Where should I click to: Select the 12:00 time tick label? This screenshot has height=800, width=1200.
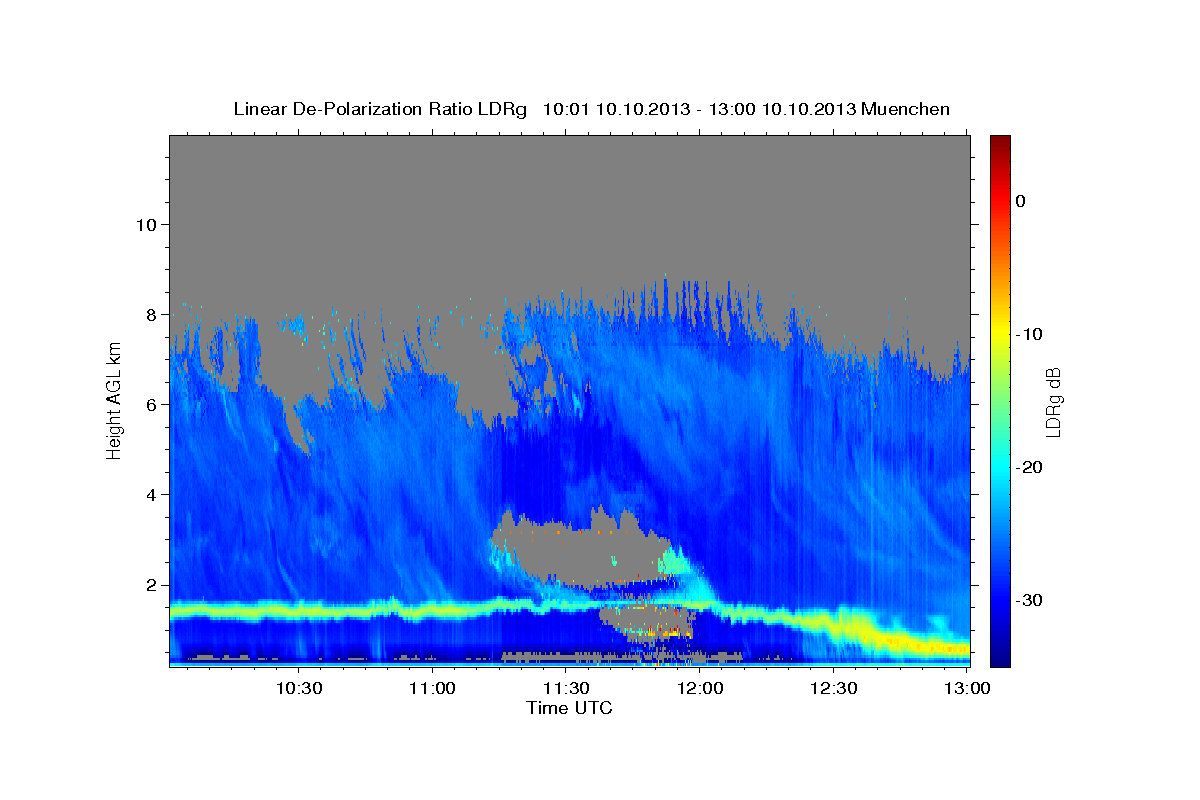pos(700,688)
